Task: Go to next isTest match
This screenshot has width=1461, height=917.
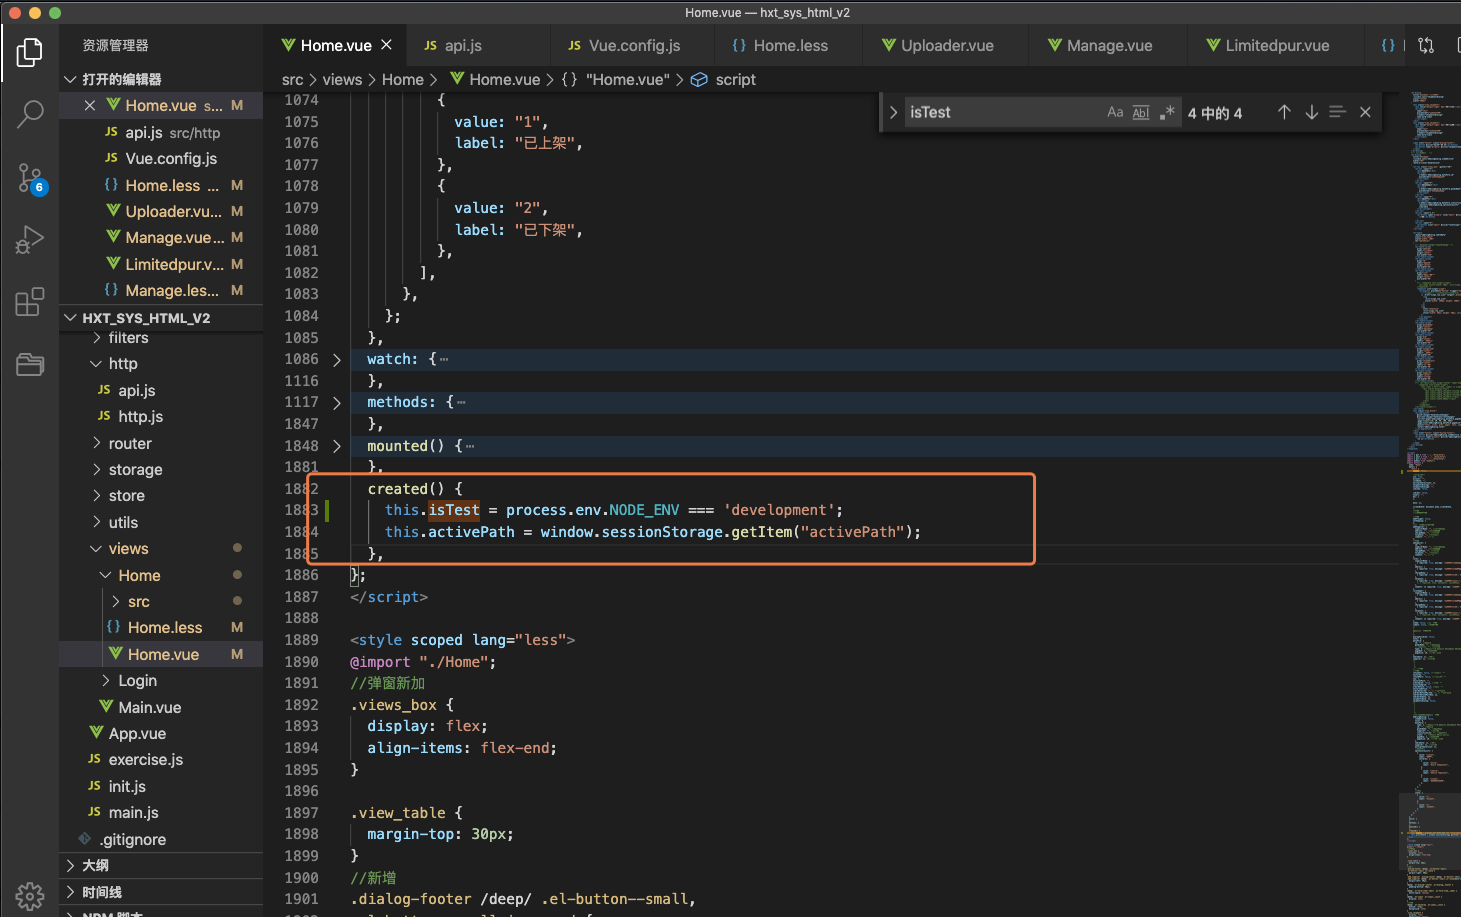Action: [x=1311, y=112]
